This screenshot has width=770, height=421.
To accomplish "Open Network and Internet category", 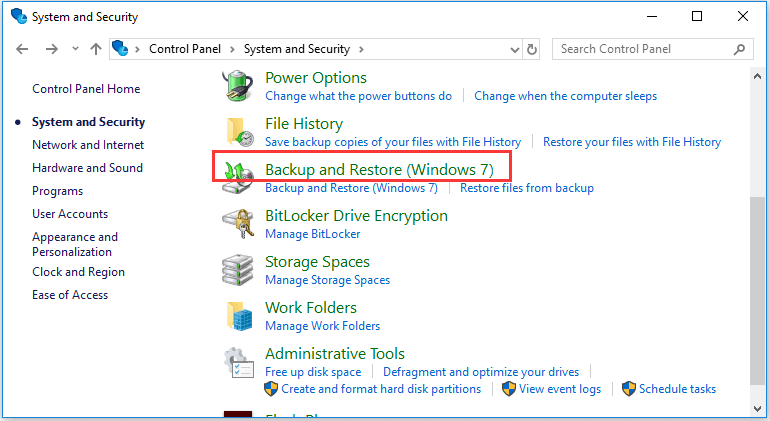I will (x=81, y=145).
